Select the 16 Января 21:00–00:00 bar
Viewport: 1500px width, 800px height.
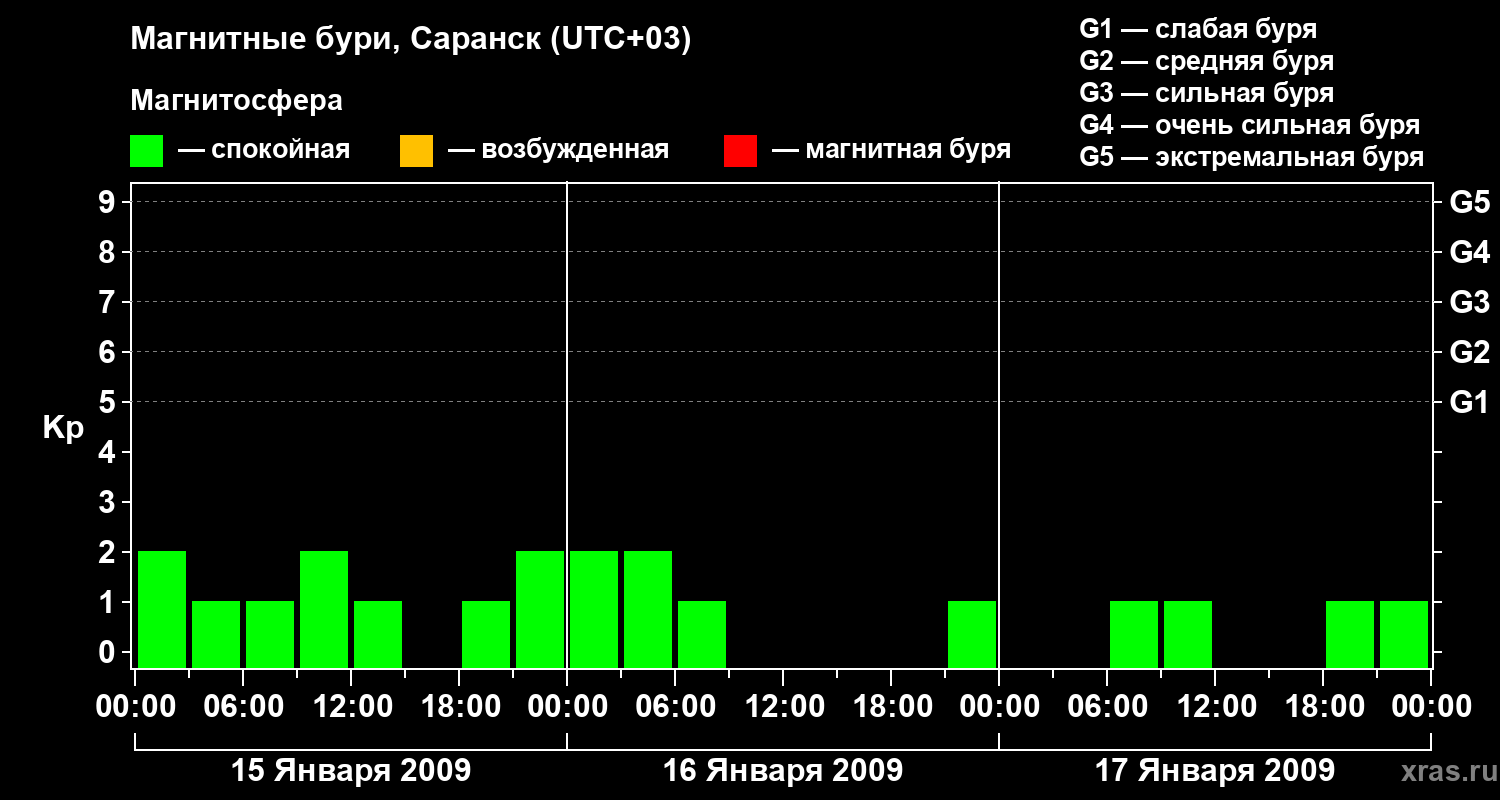[972, 634]
